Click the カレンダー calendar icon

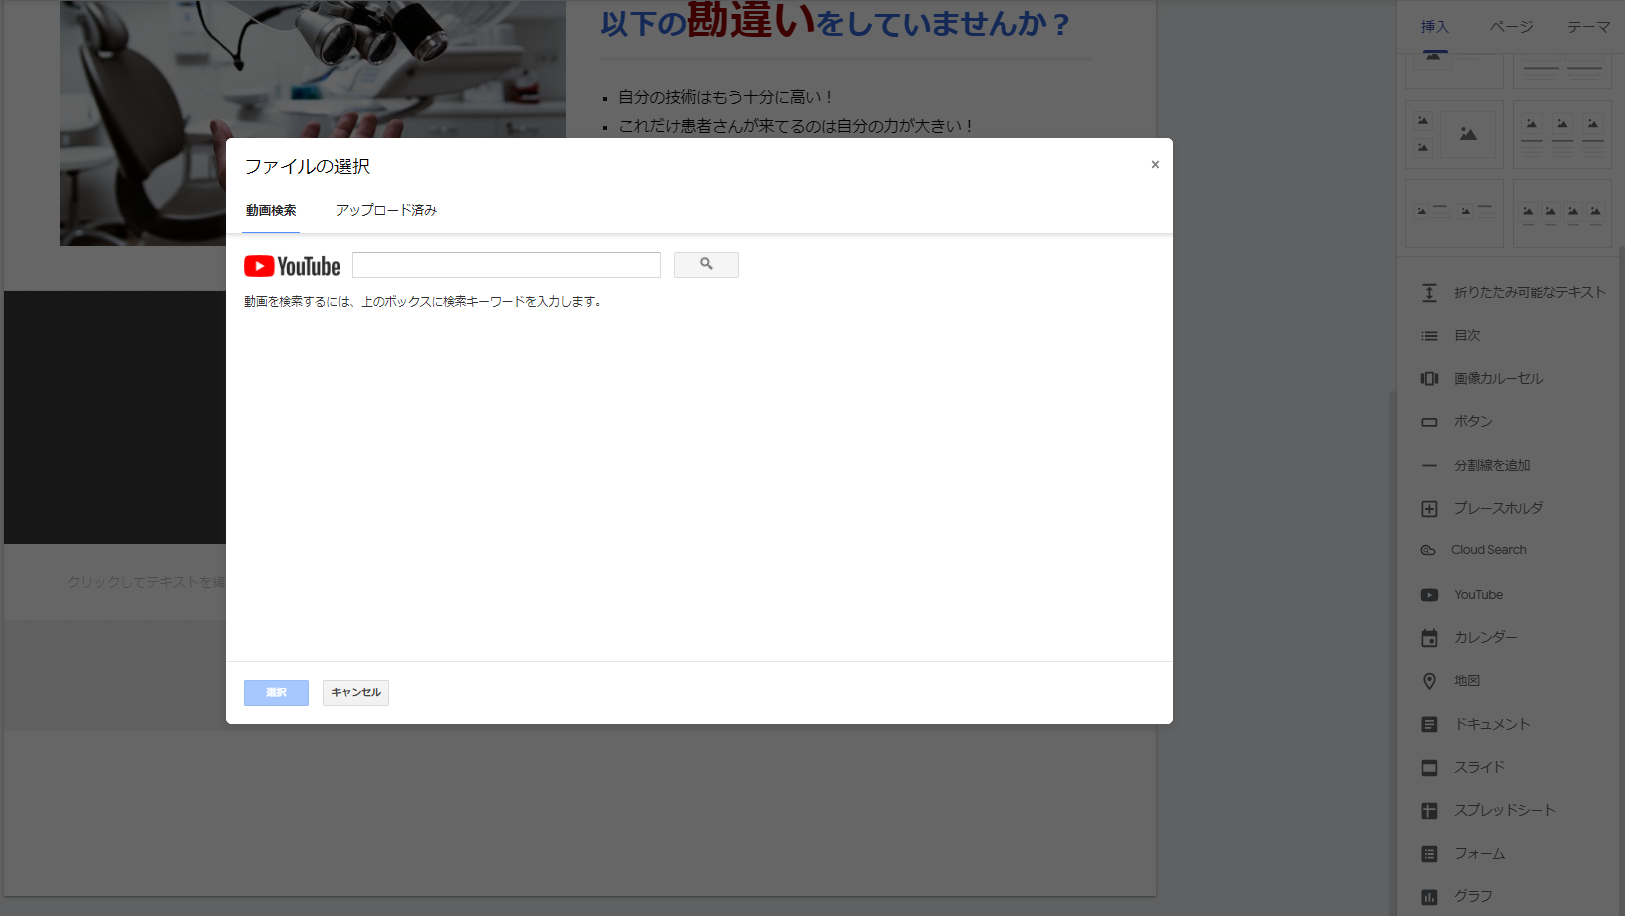tap(1429, 638)
